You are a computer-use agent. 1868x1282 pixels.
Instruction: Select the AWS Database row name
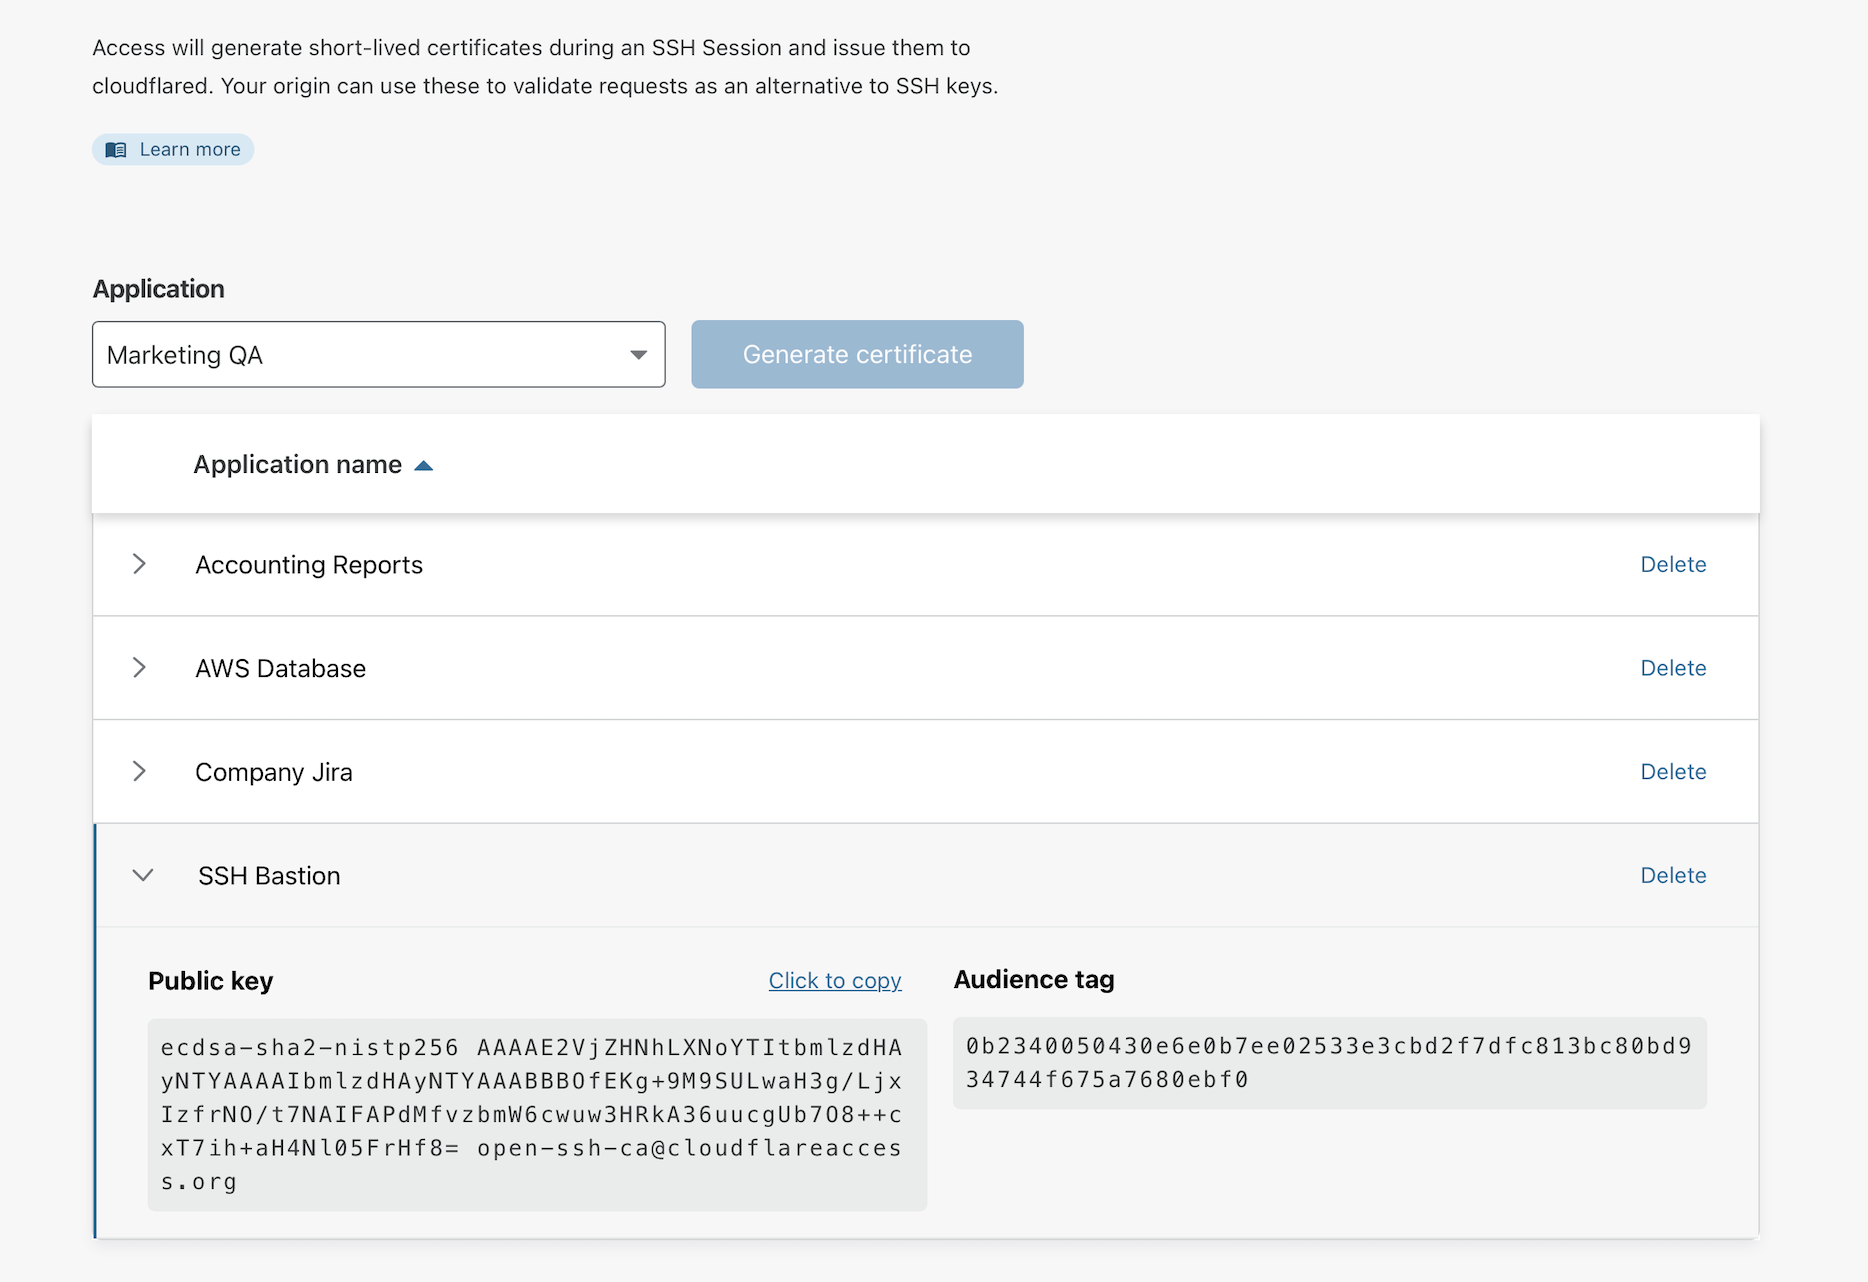coord(281,668)
